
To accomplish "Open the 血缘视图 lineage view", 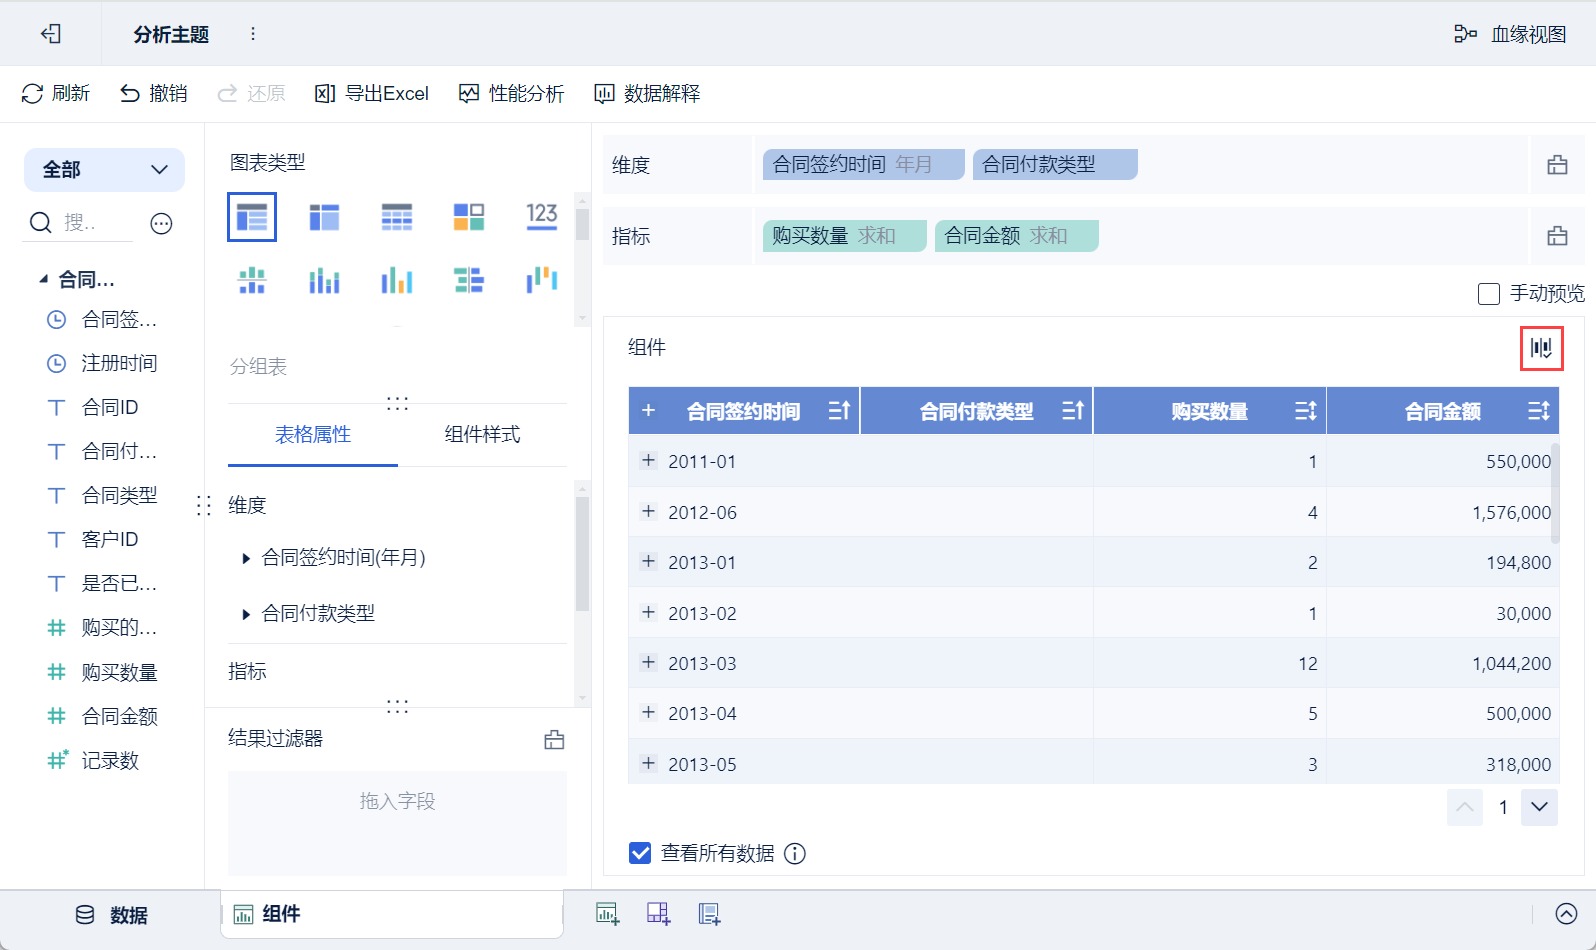I will pyautogui.click(x=1510, y=34).
